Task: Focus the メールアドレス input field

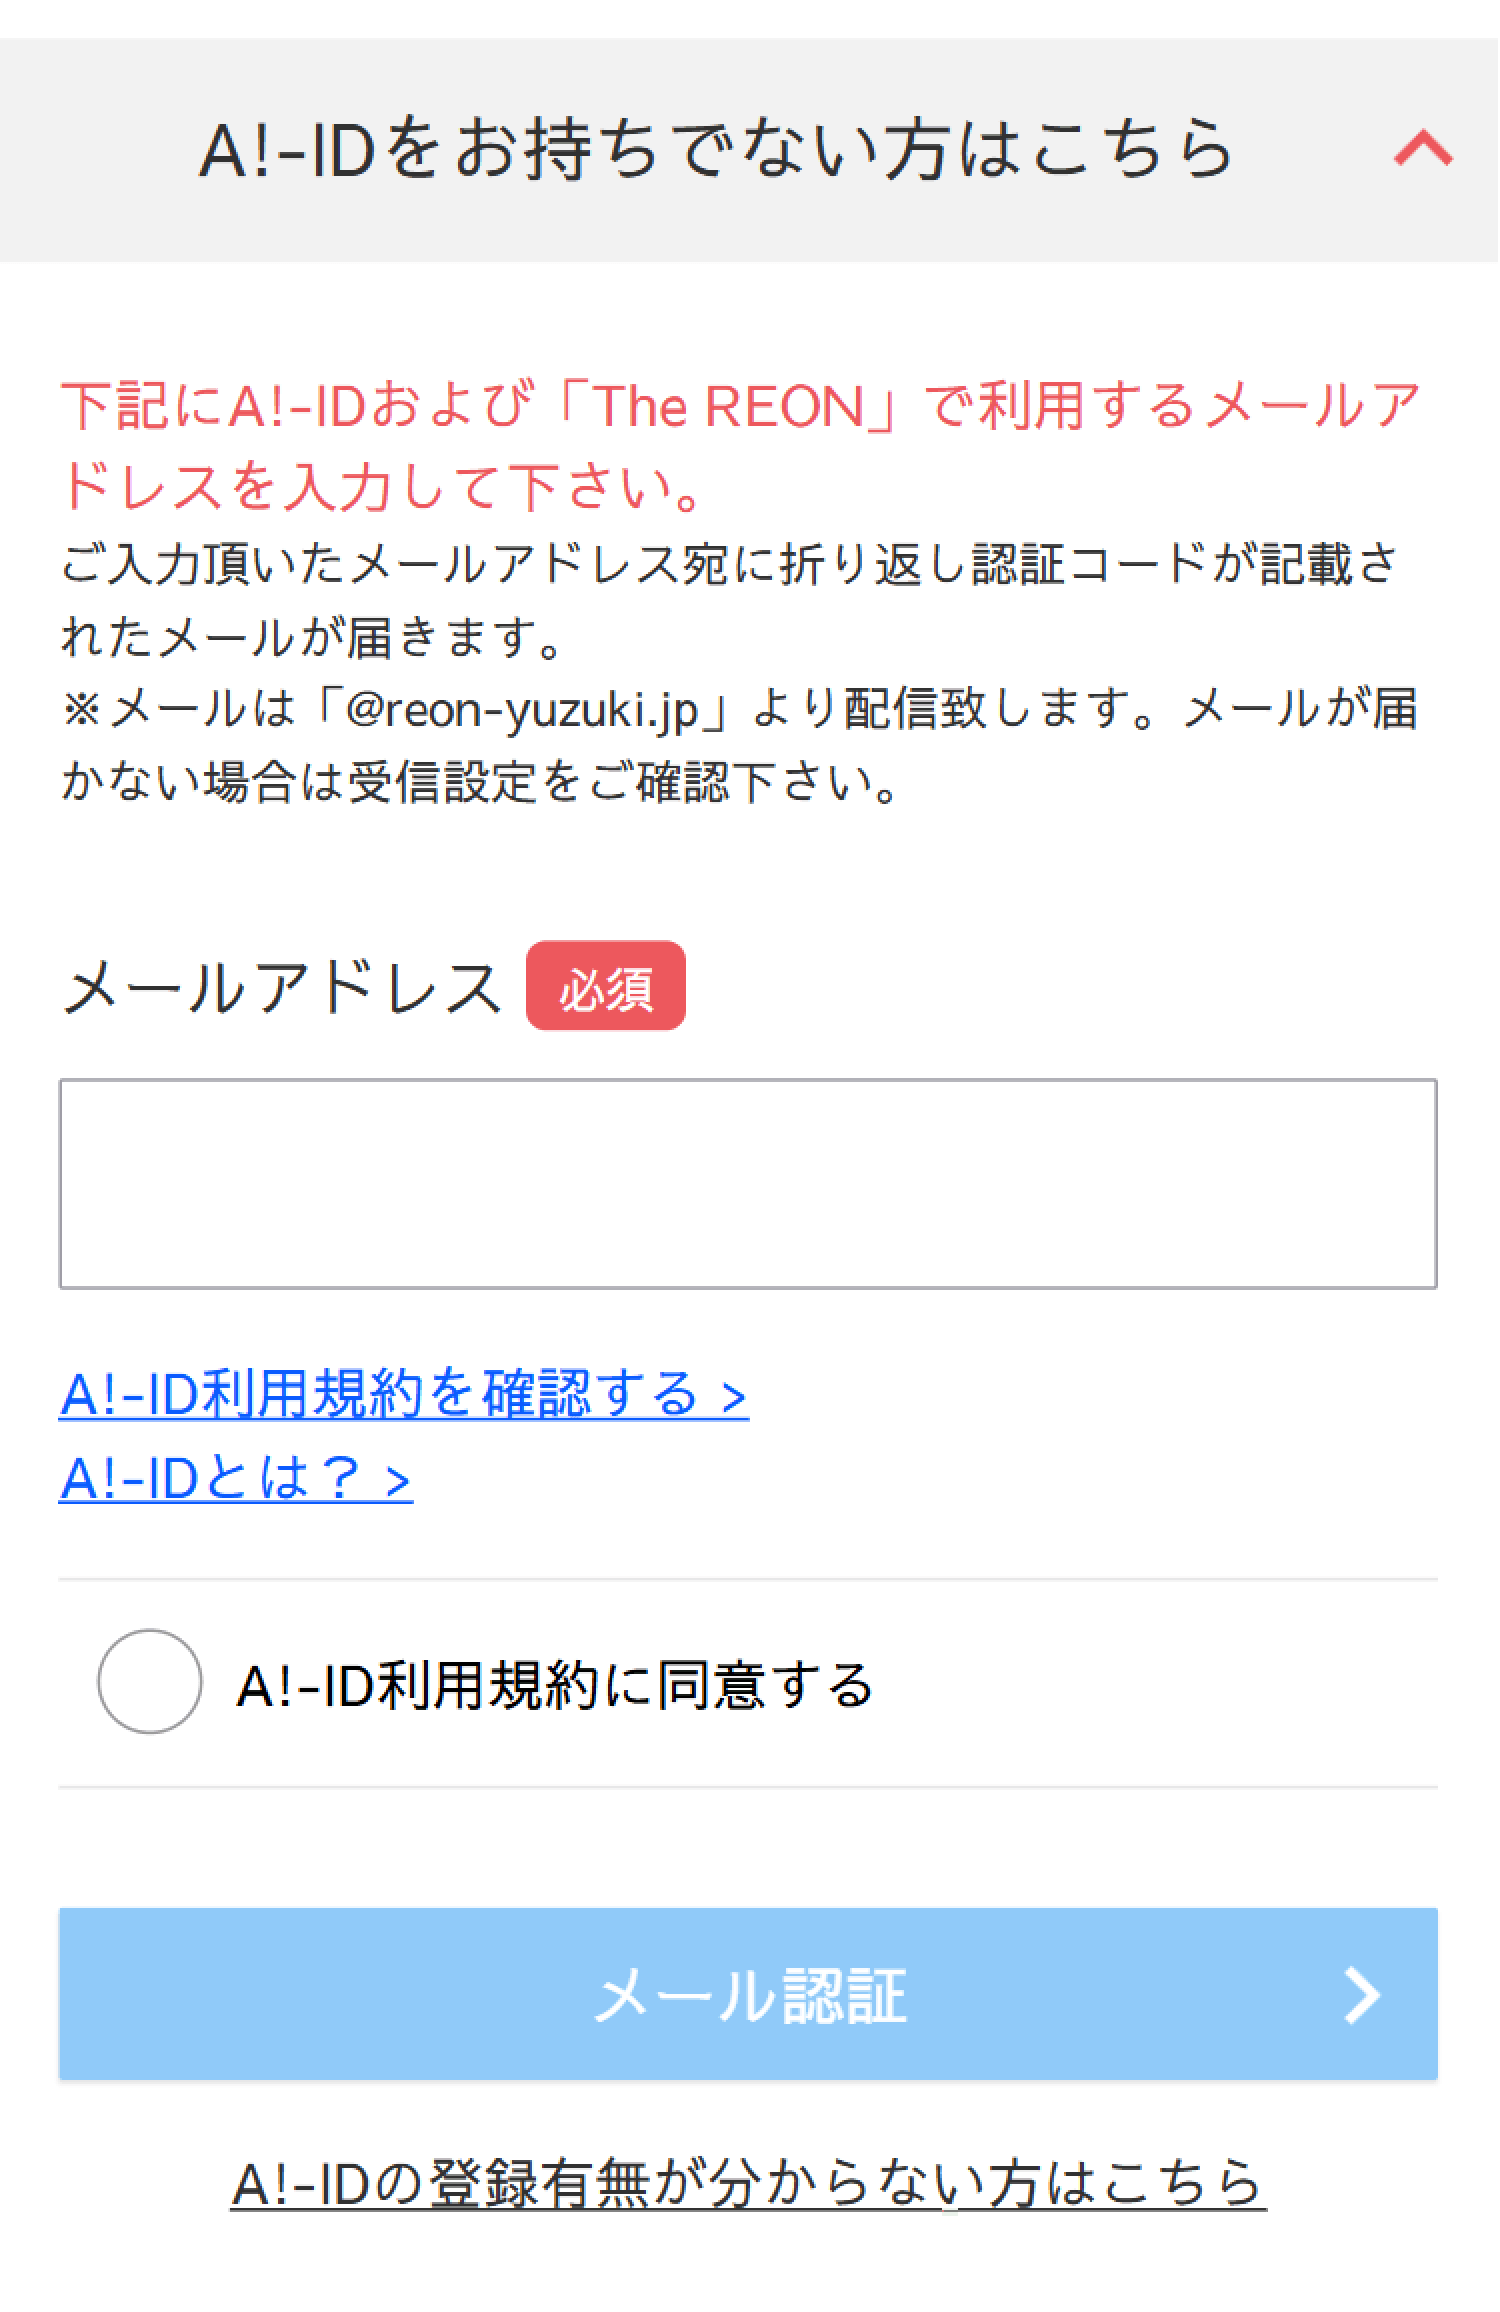Action: pos(748,1183)
